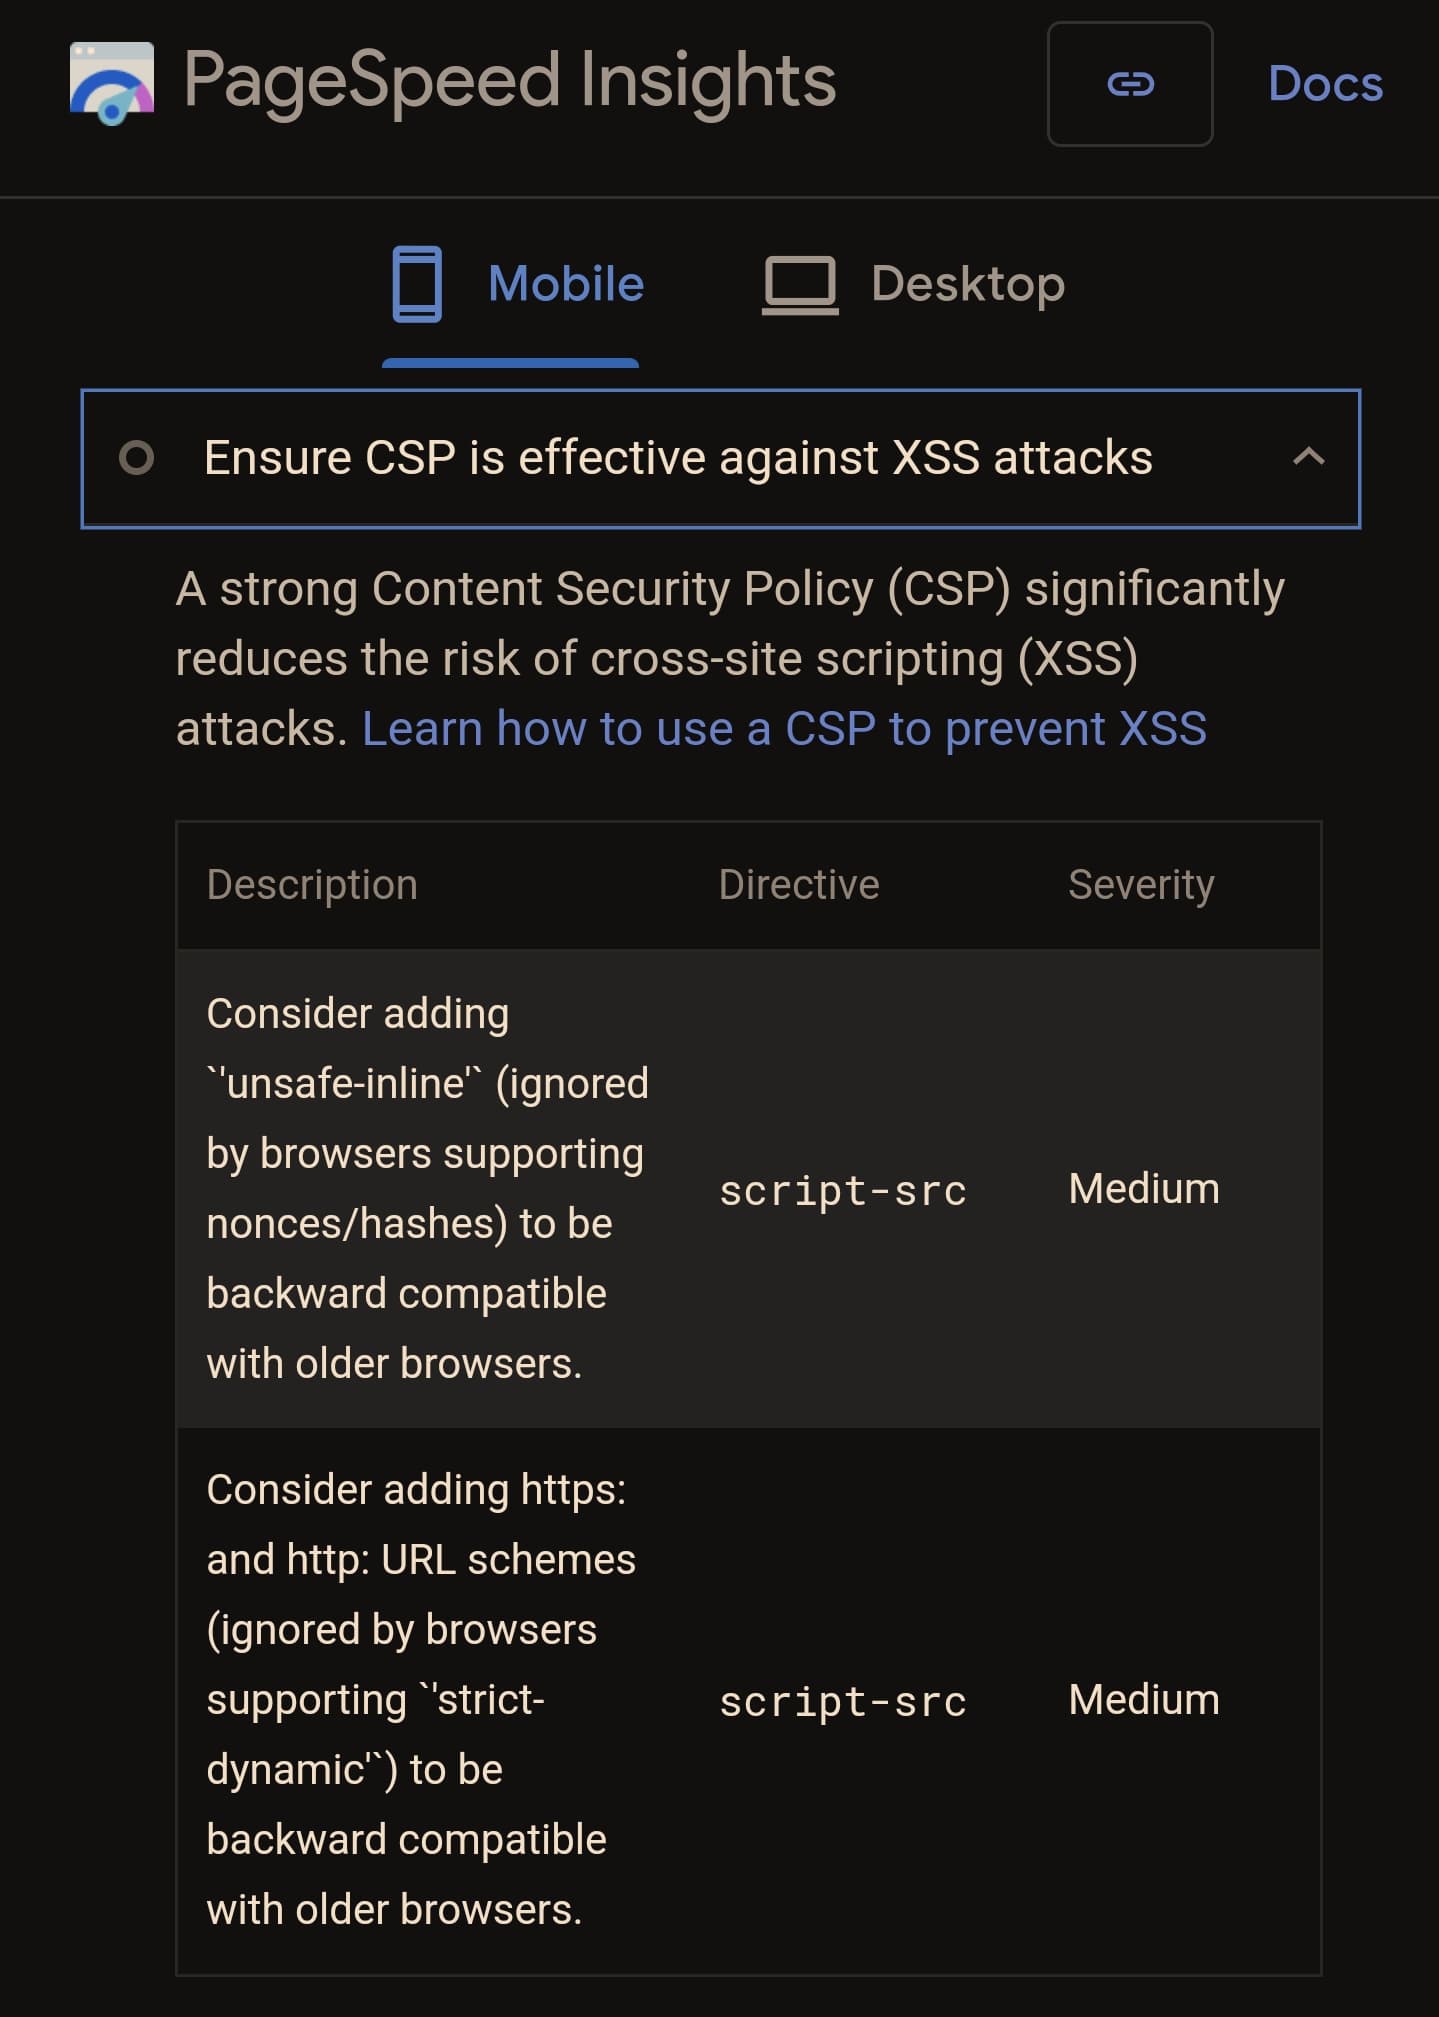Click the Description column header
The width and height of the screenshot is (1439, 2017).
pos(312,885)
